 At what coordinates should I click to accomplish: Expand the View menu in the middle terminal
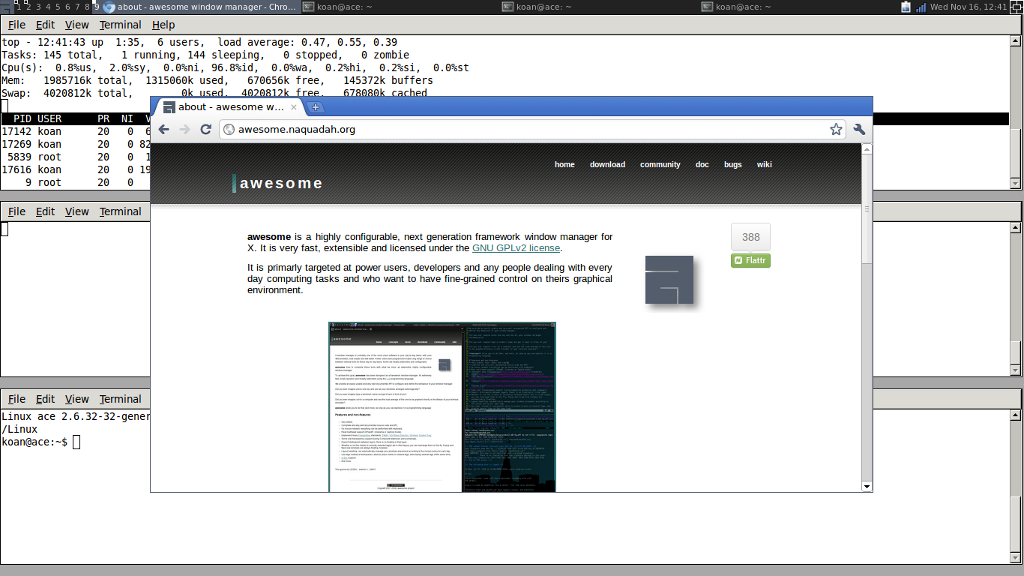point(77,212)
